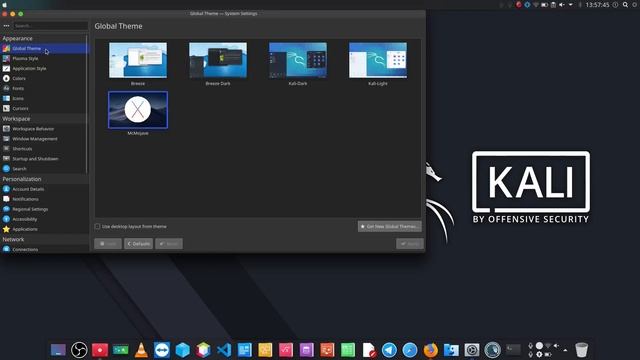Image resolution: width=640 pixels, height=360 pixels.
Task: Launch VLC media player from the dock
Action: pyautogui.click(x=141, y=350)
